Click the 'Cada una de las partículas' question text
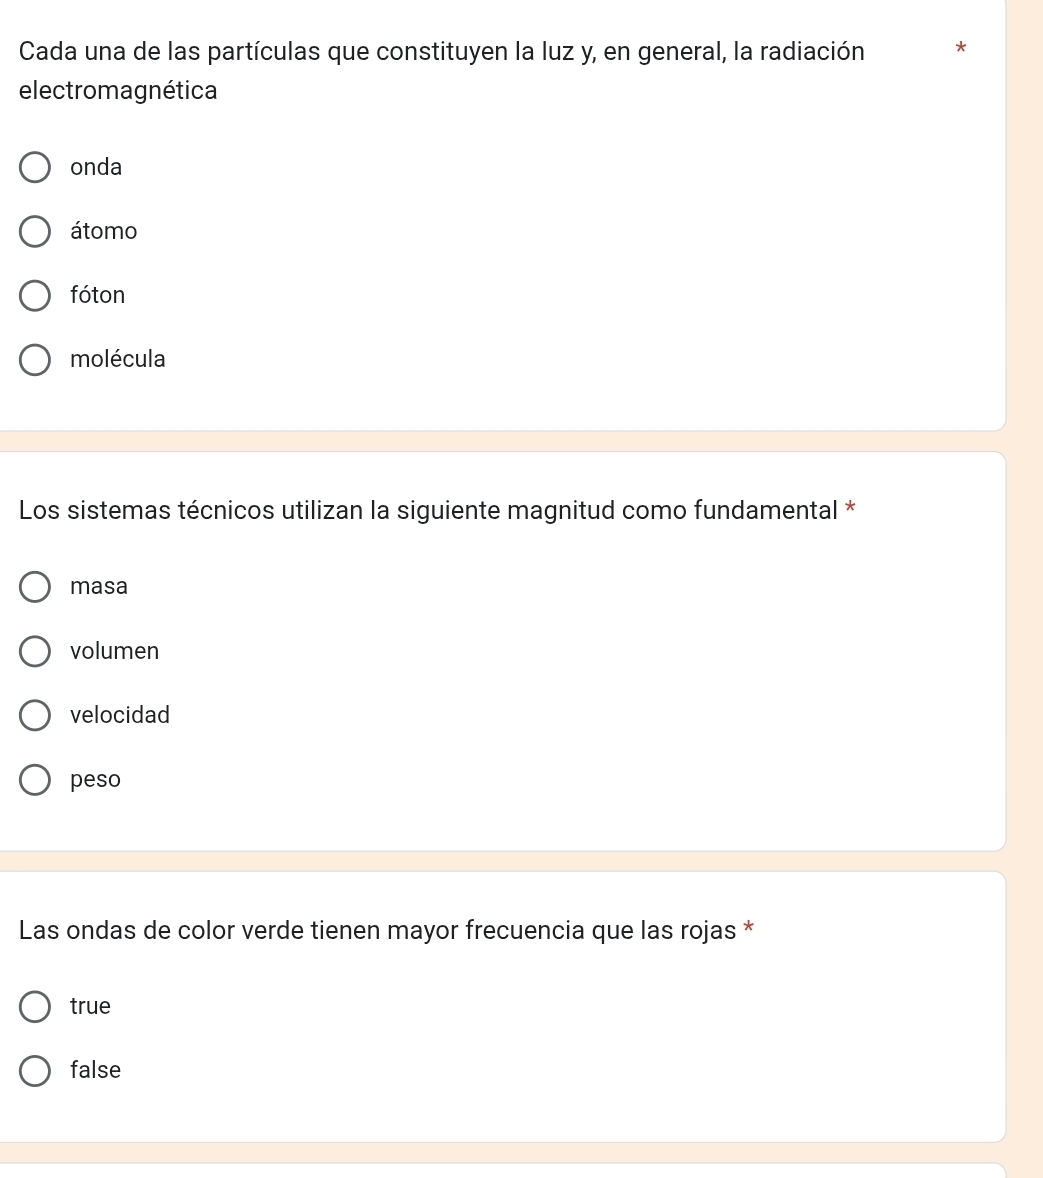 coord(442,71)
